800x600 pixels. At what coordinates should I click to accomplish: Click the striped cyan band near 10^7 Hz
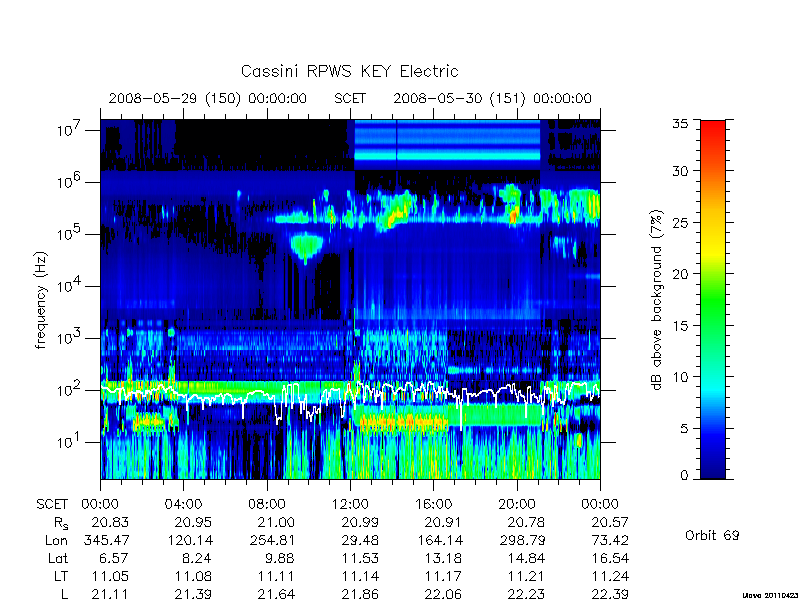click(x=447, y=142)
